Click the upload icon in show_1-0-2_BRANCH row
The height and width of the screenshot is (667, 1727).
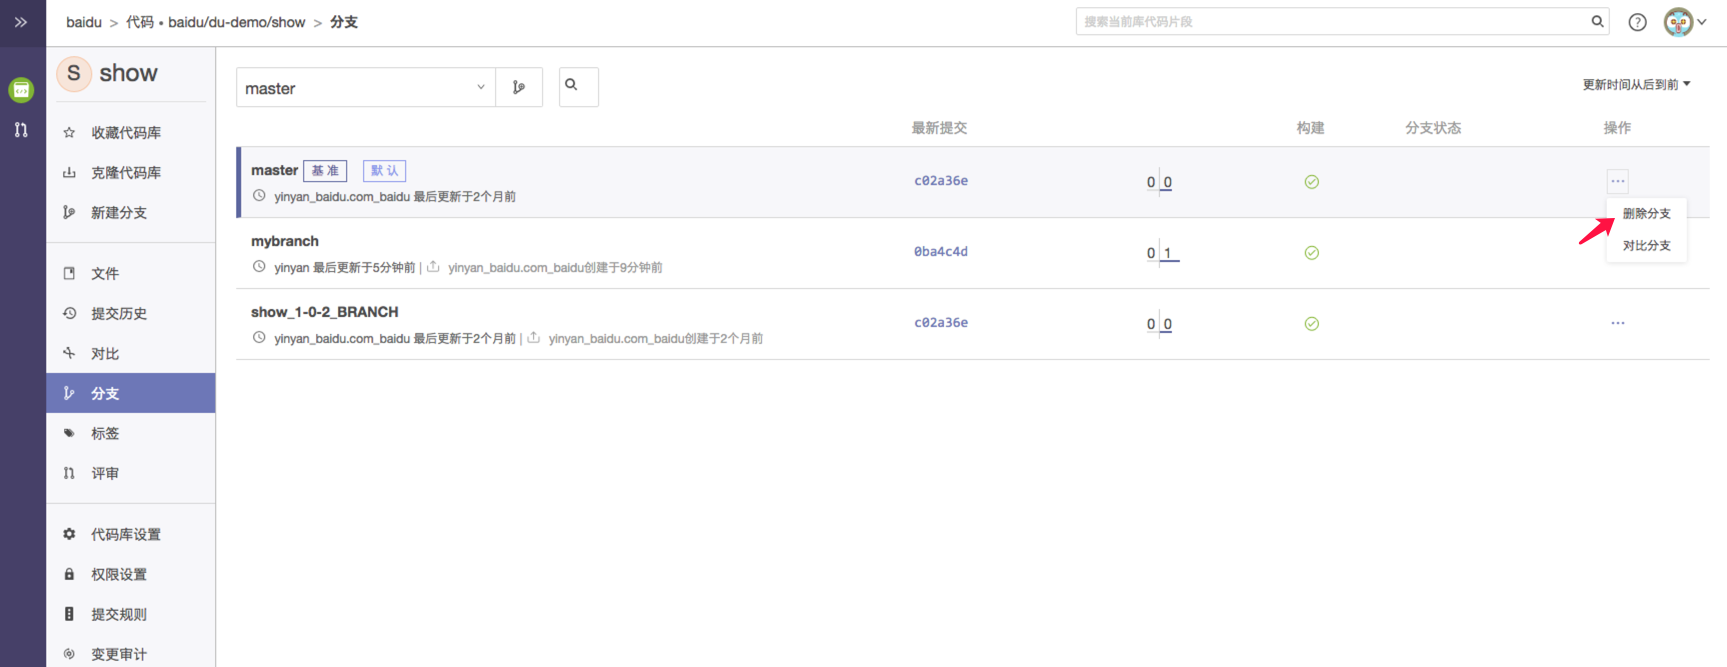click(534, 338)
